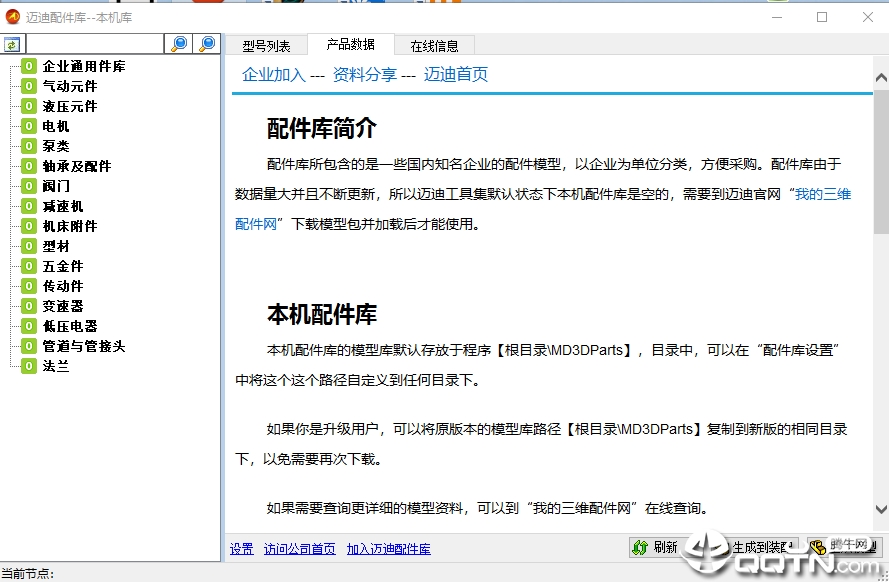Switch to 型号列表 tab

[266, 46]
